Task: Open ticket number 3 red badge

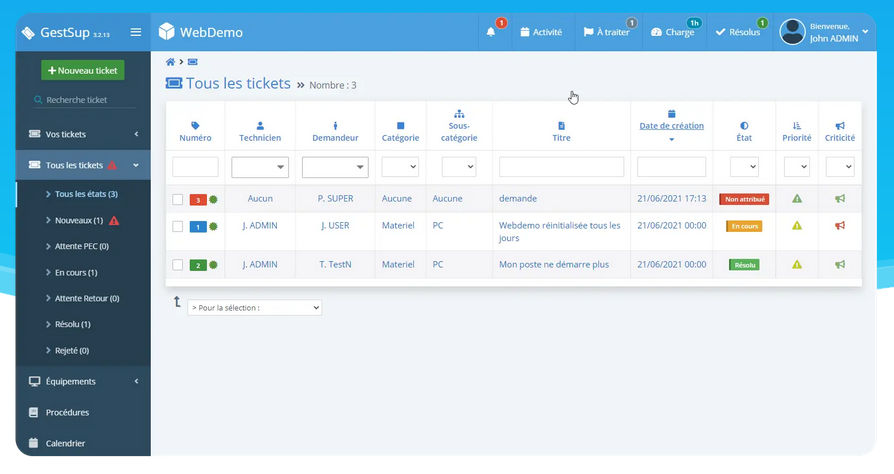Action: click(198, 200)
